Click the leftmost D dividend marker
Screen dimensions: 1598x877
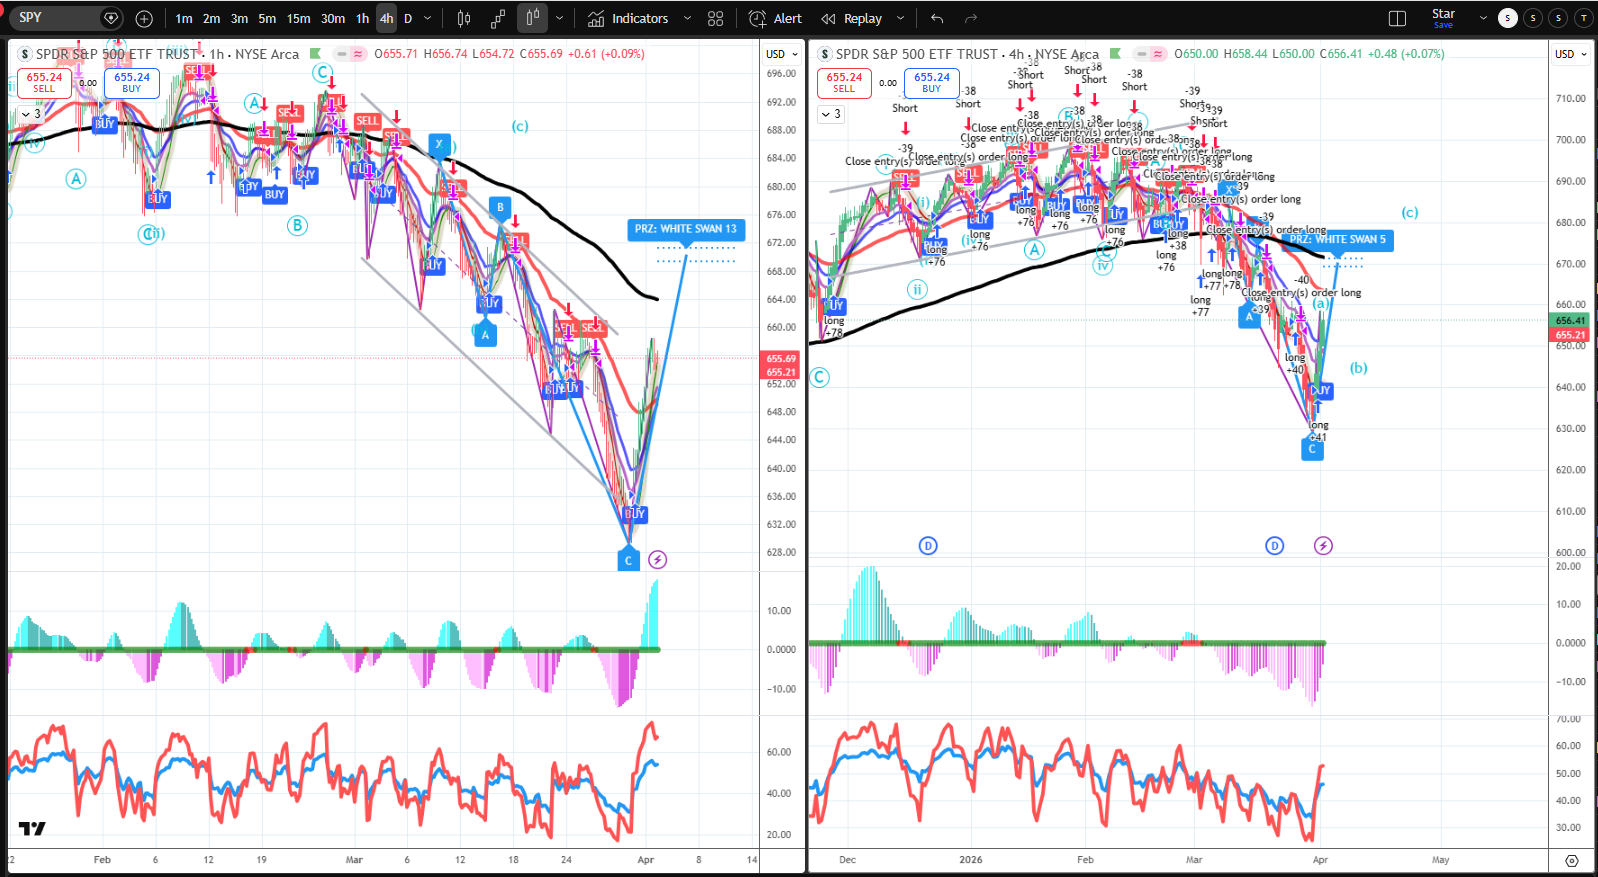point(928,546)
